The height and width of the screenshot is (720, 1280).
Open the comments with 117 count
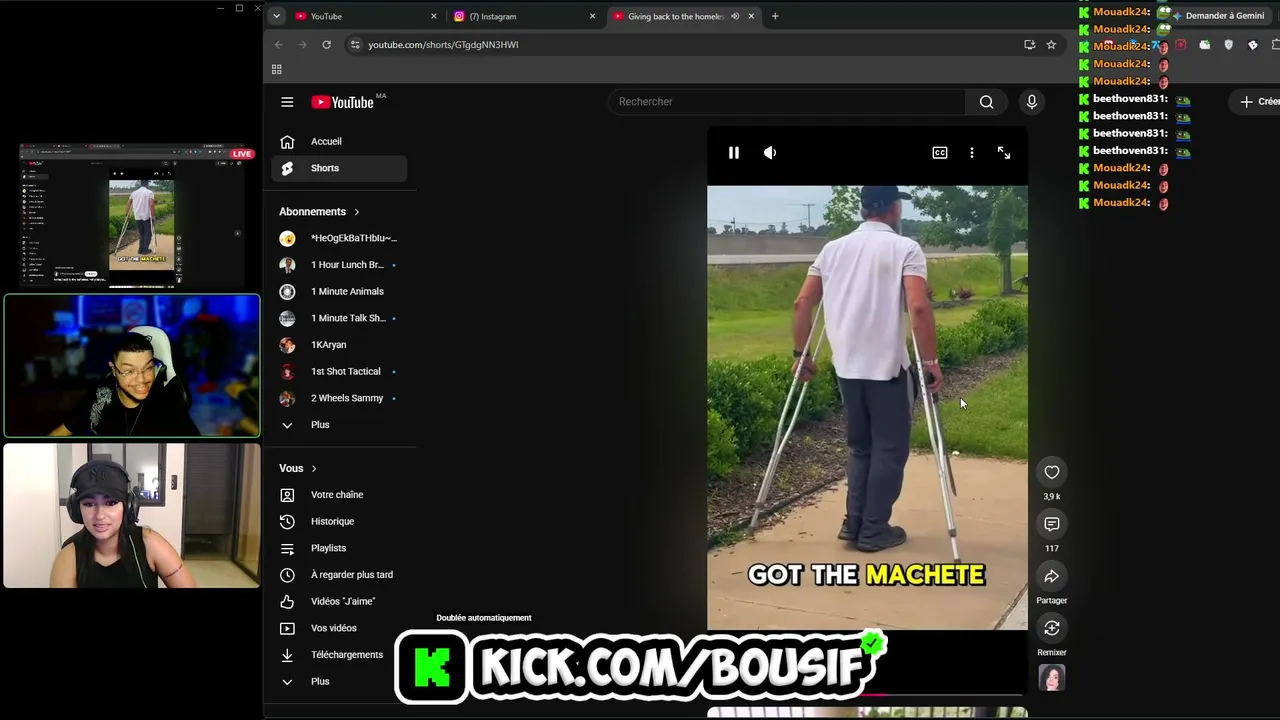click(1052, 524)
